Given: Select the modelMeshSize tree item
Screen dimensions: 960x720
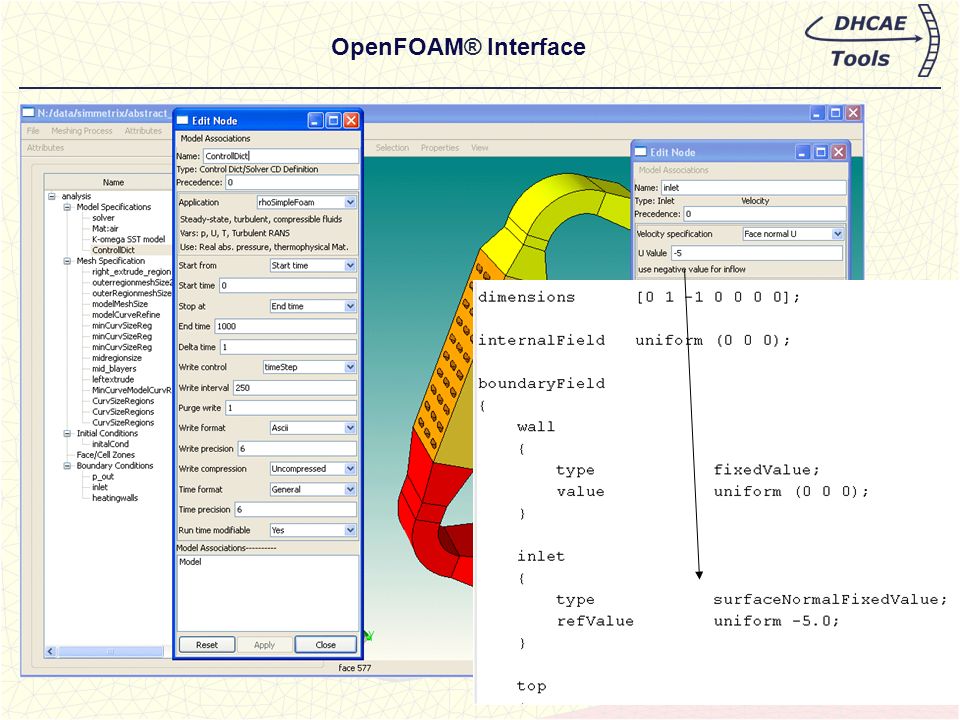Looking at the screenshot, I should click(x=120, y=304).
